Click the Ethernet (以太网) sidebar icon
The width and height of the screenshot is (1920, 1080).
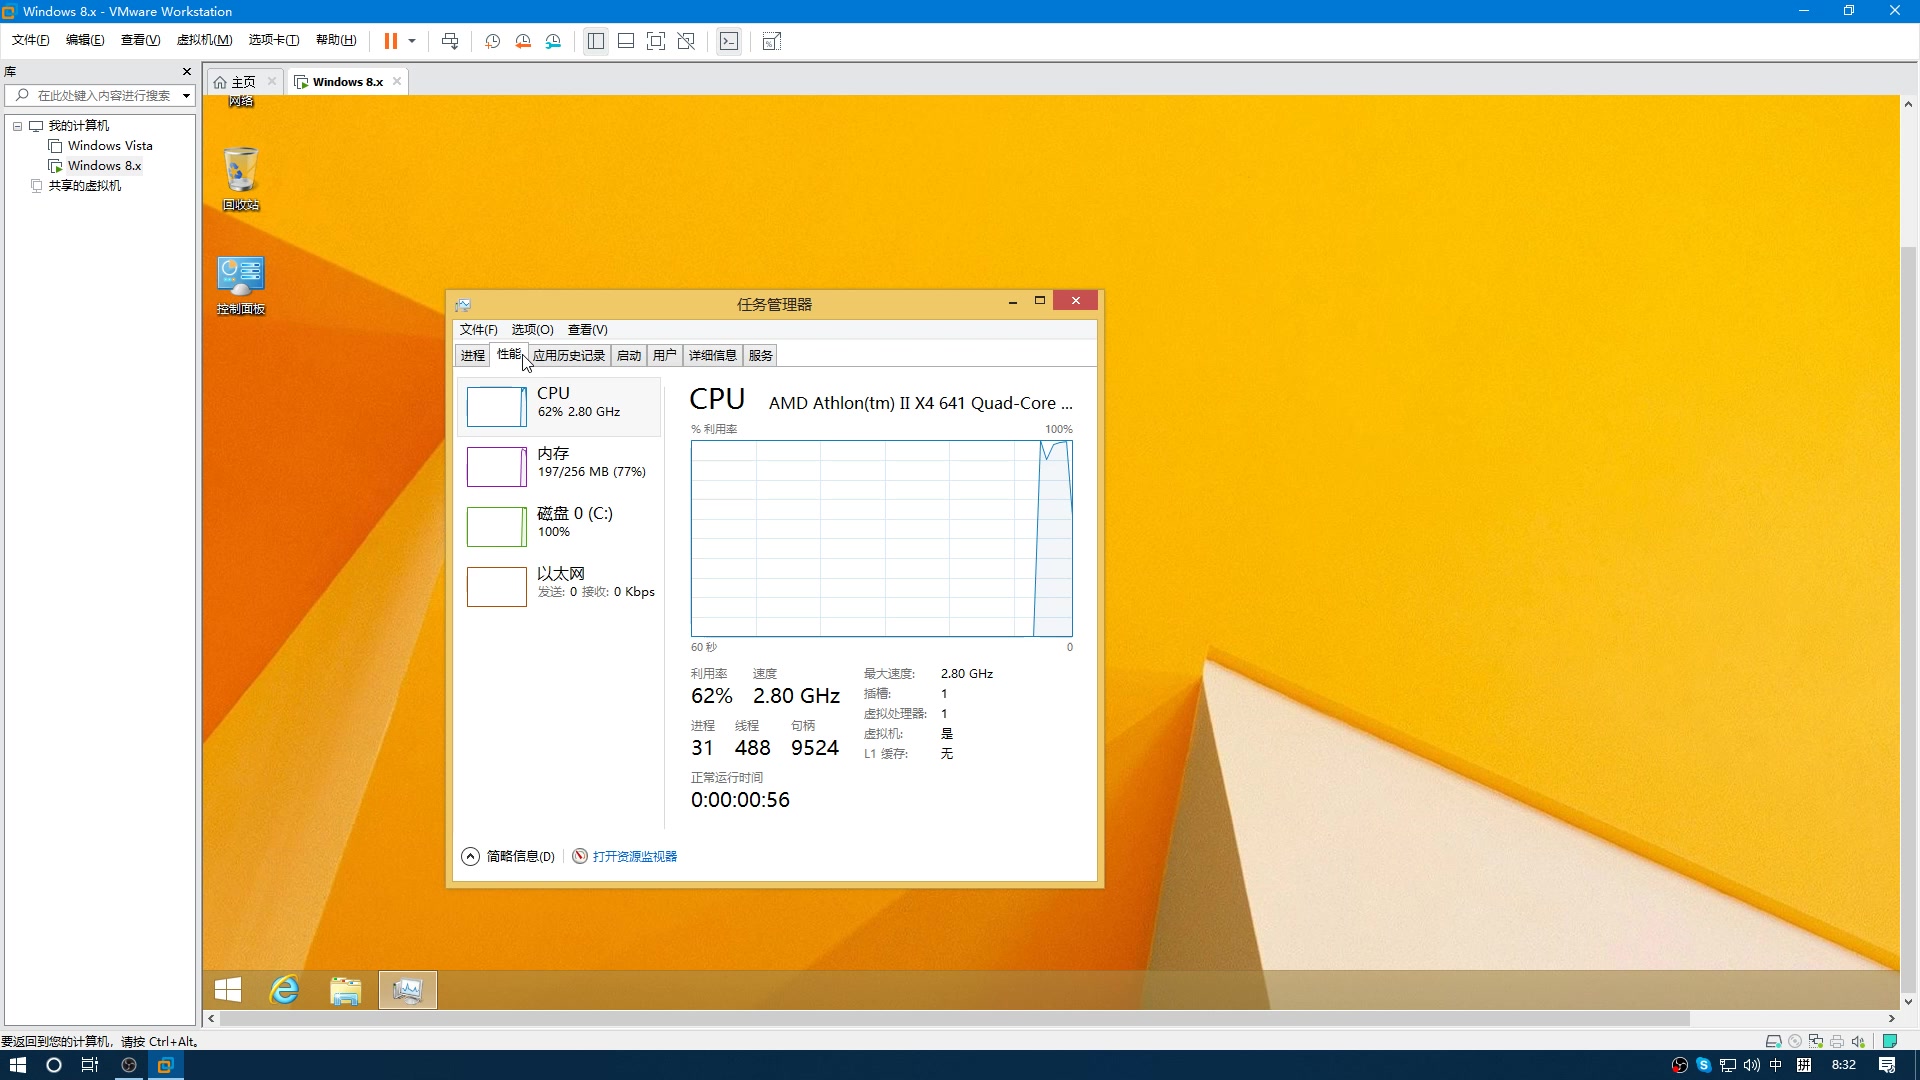[x=496, y=584]
